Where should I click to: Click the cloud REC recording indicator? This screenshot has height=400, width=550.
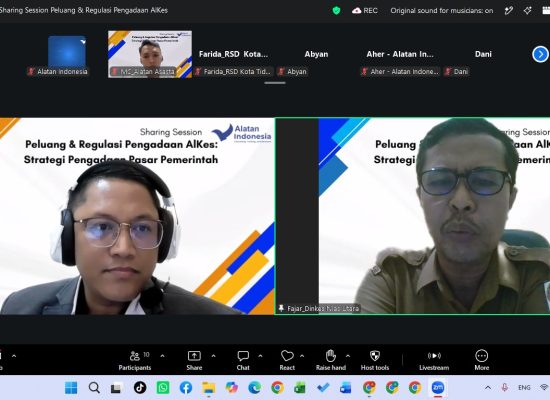pos(365,11)
